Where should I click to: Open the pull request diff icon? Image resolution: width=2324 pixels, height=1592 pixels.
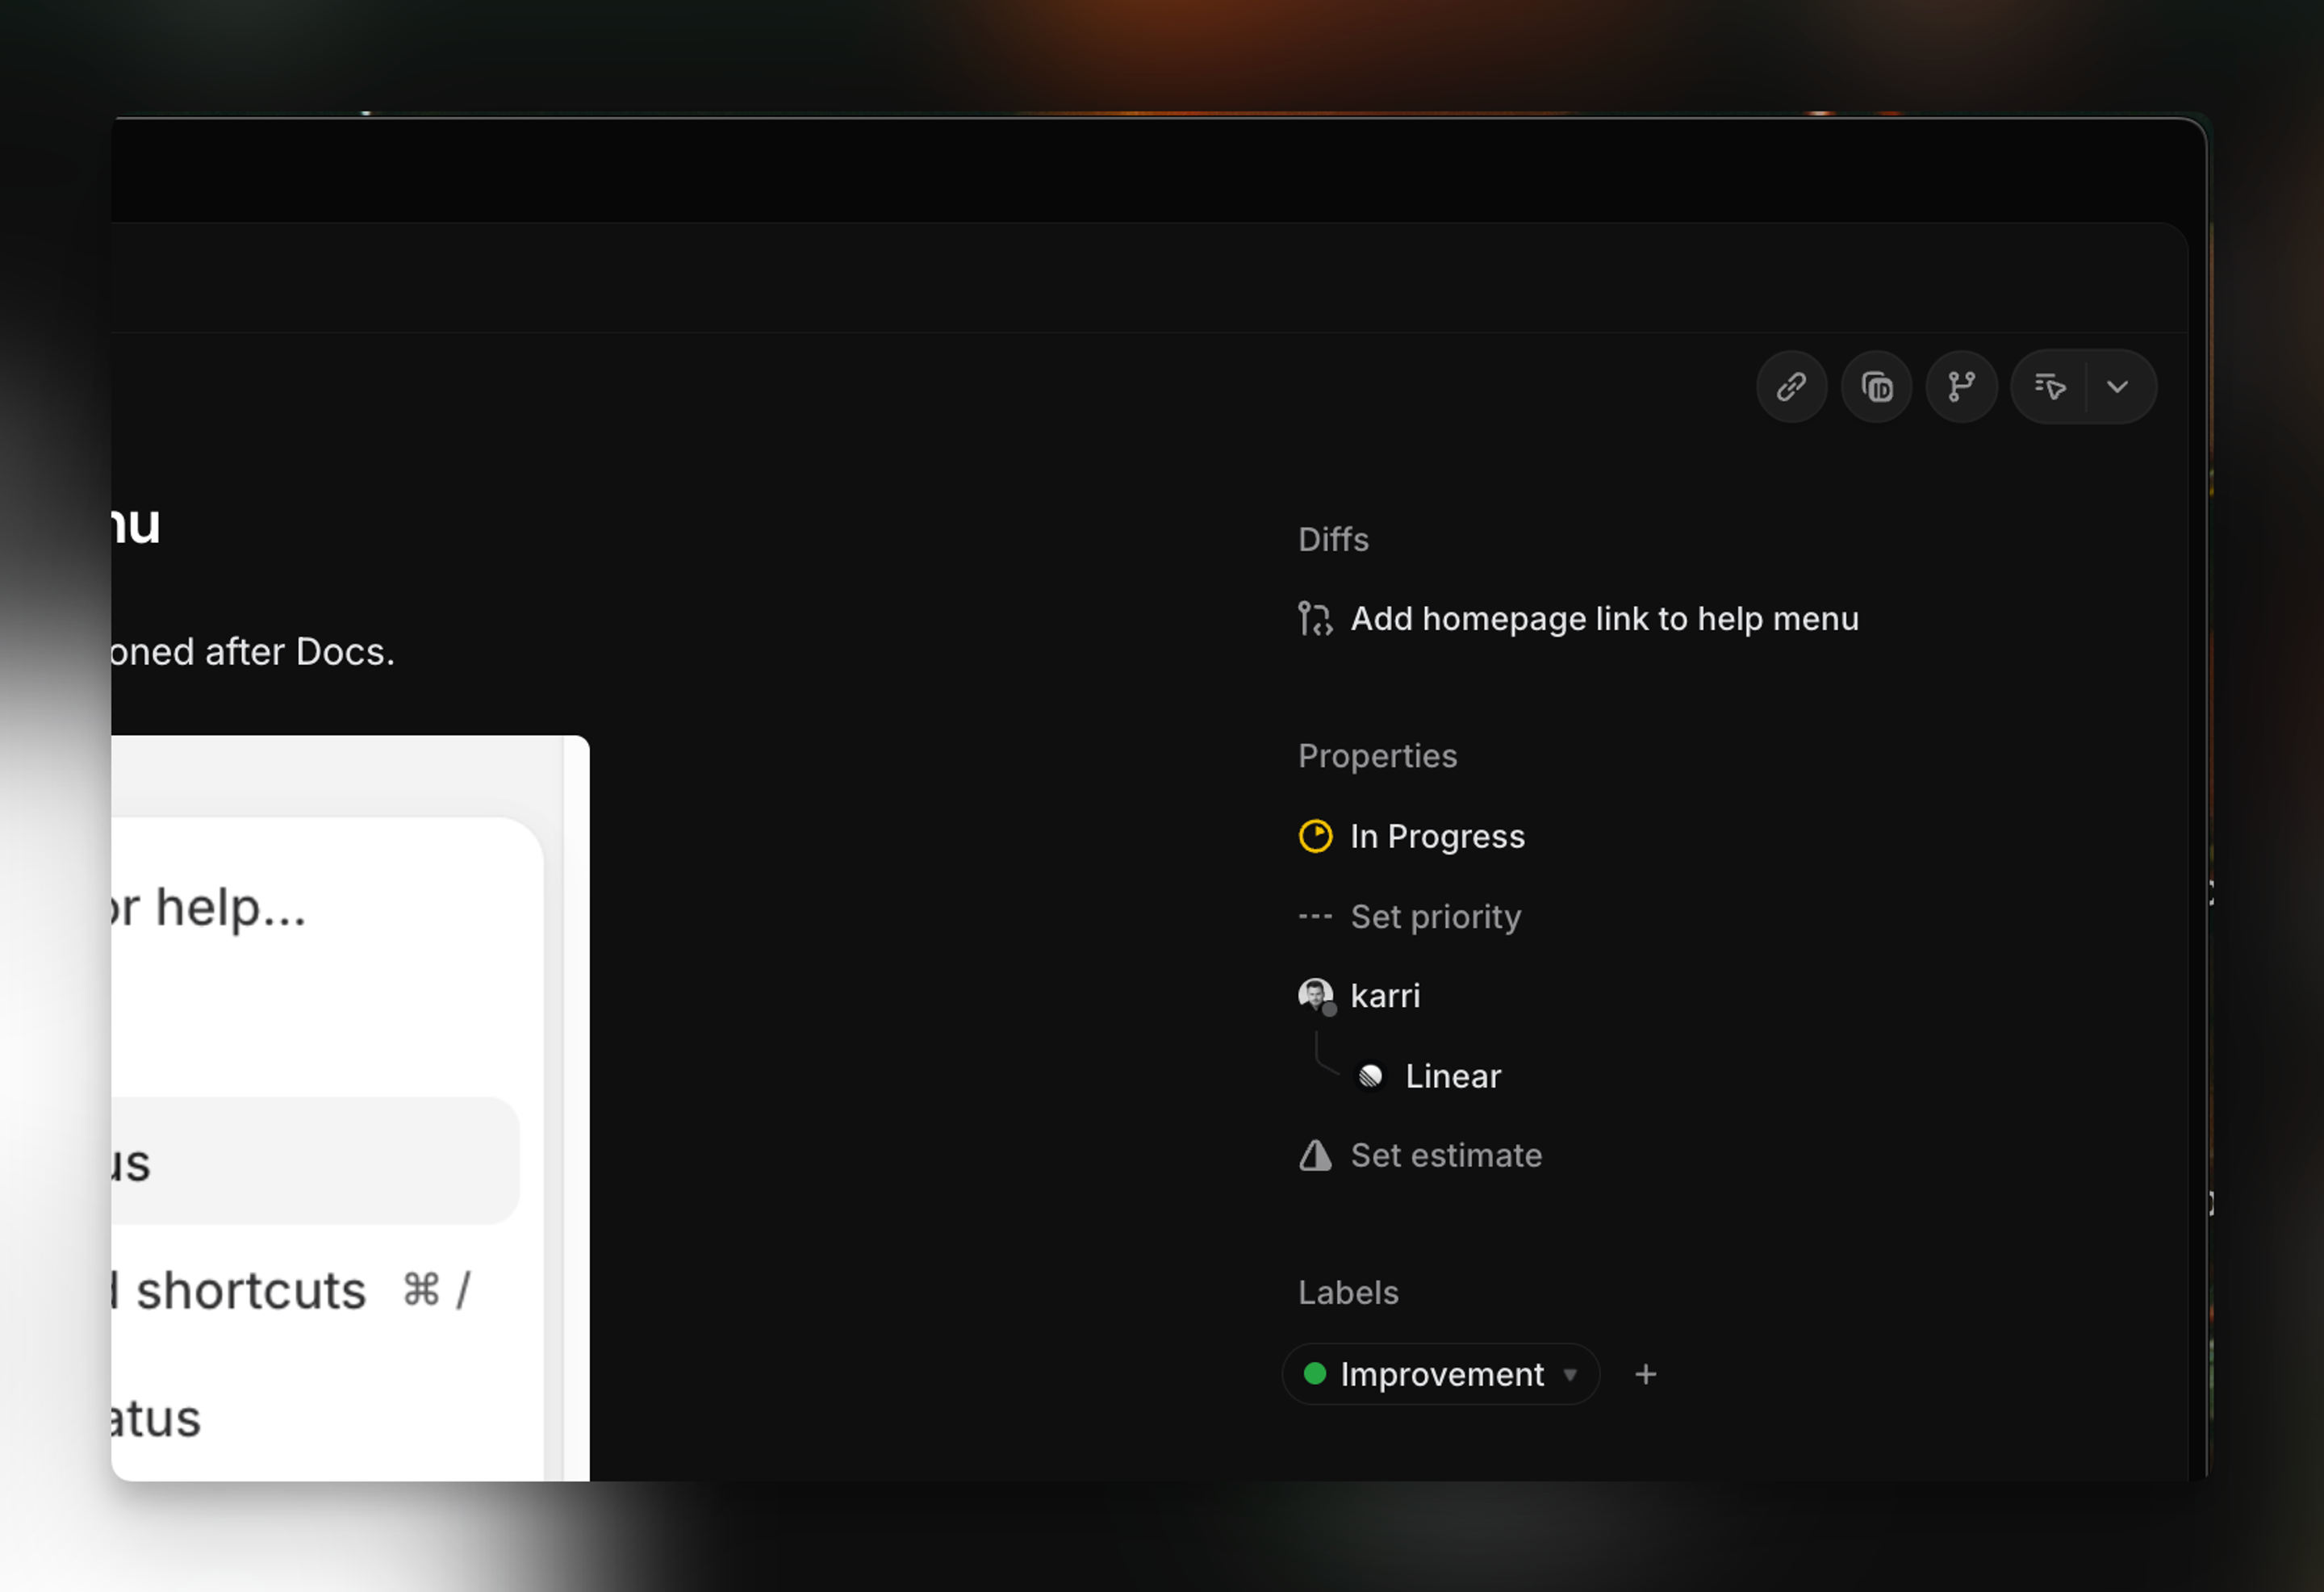(1315, 619)
